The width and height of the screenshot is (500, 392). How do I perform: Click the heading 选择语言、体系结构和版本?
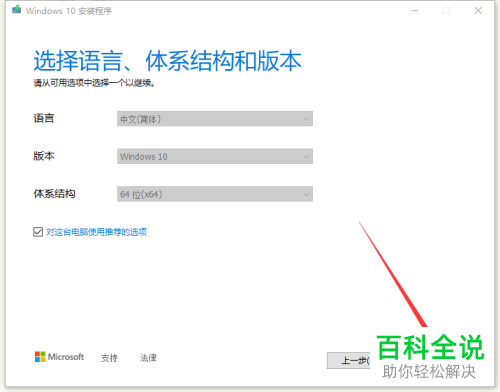coord(167,61)
